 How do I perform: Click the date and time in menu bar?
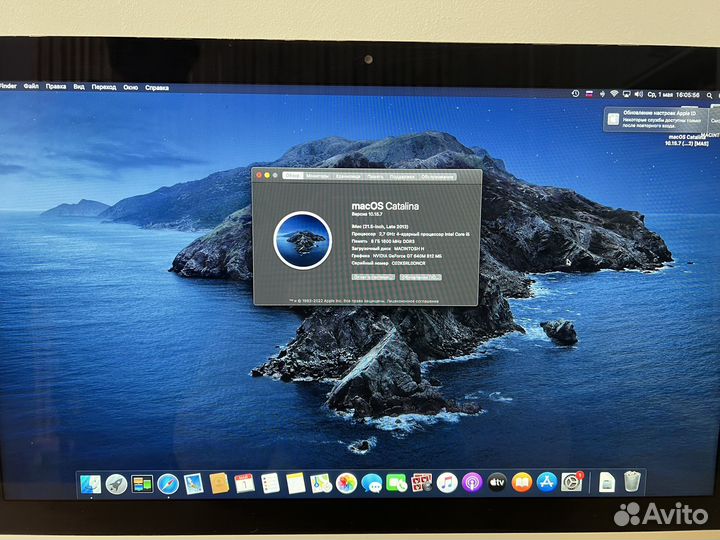[673, 95]
